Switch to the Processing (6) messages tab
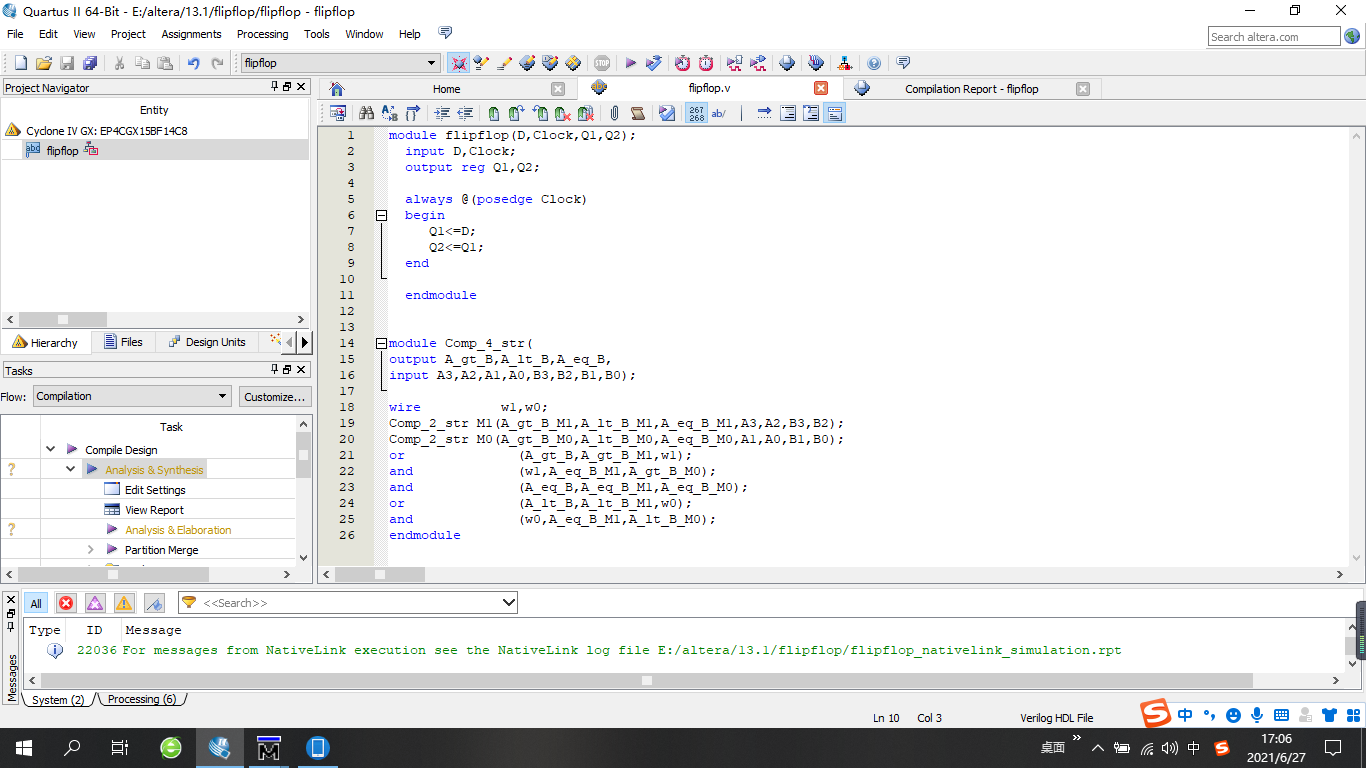The width and height of the screenshot is (1366, 768). (140, 700)
